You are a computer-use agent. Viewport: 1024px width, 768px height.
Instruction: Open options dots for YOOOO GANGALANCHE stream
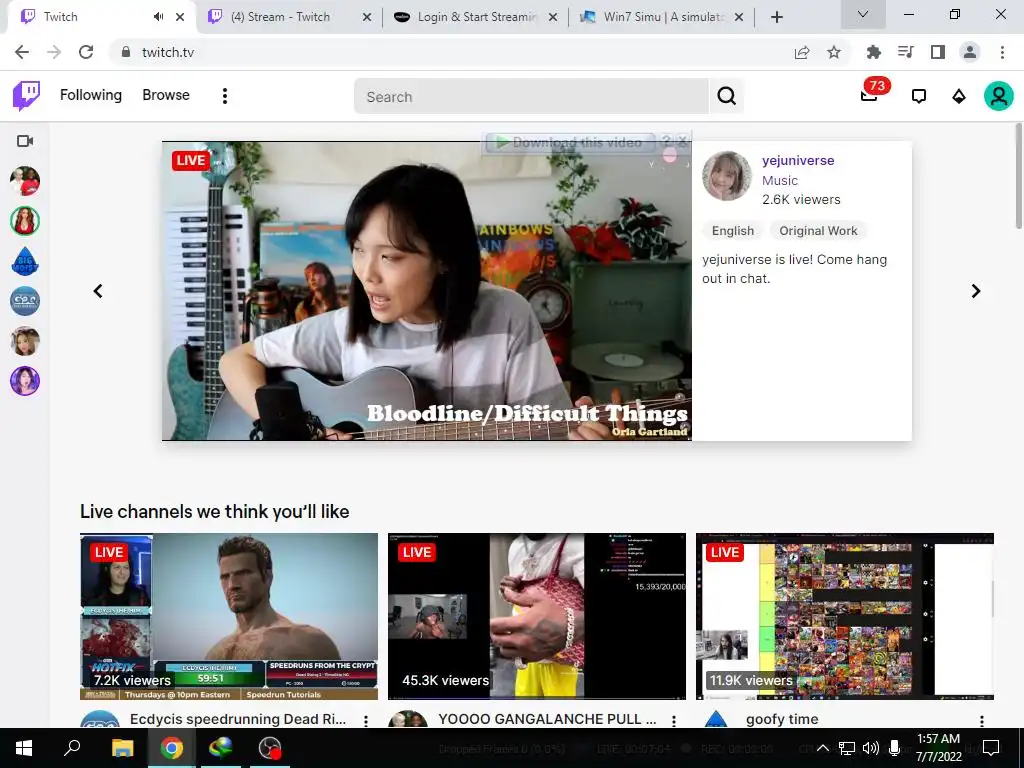(674, 720)
